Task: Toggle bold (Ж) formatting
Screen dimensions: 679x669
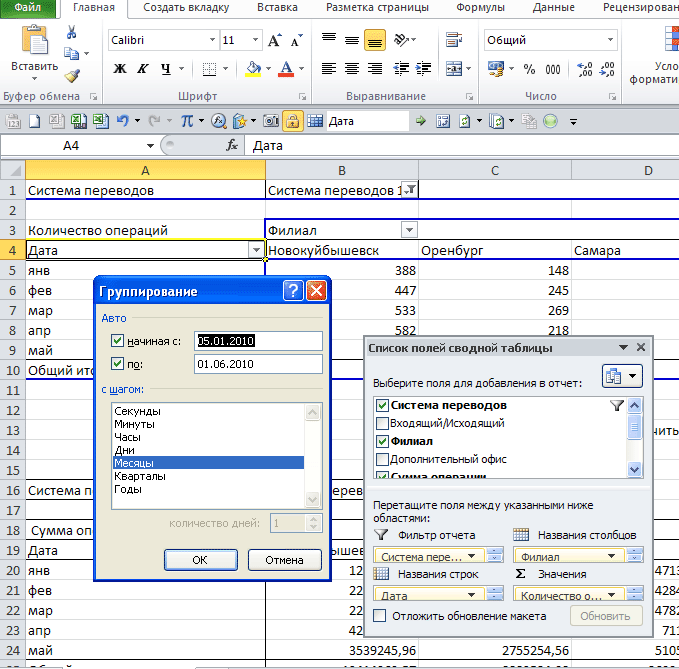Action: coord(120,68)
